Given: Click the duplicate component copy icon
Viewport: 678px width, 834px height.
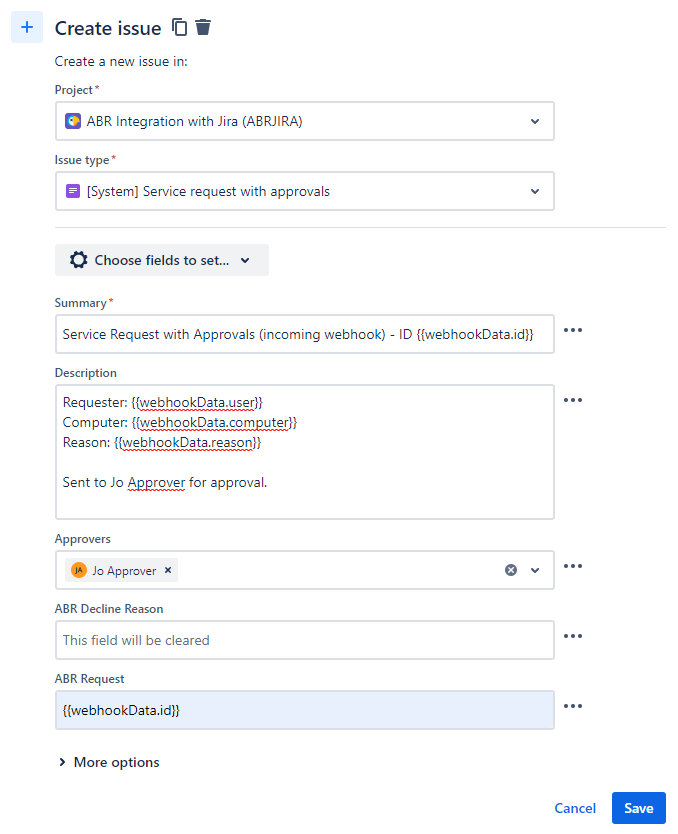Looking at the screenshot, I should point(179,27).
